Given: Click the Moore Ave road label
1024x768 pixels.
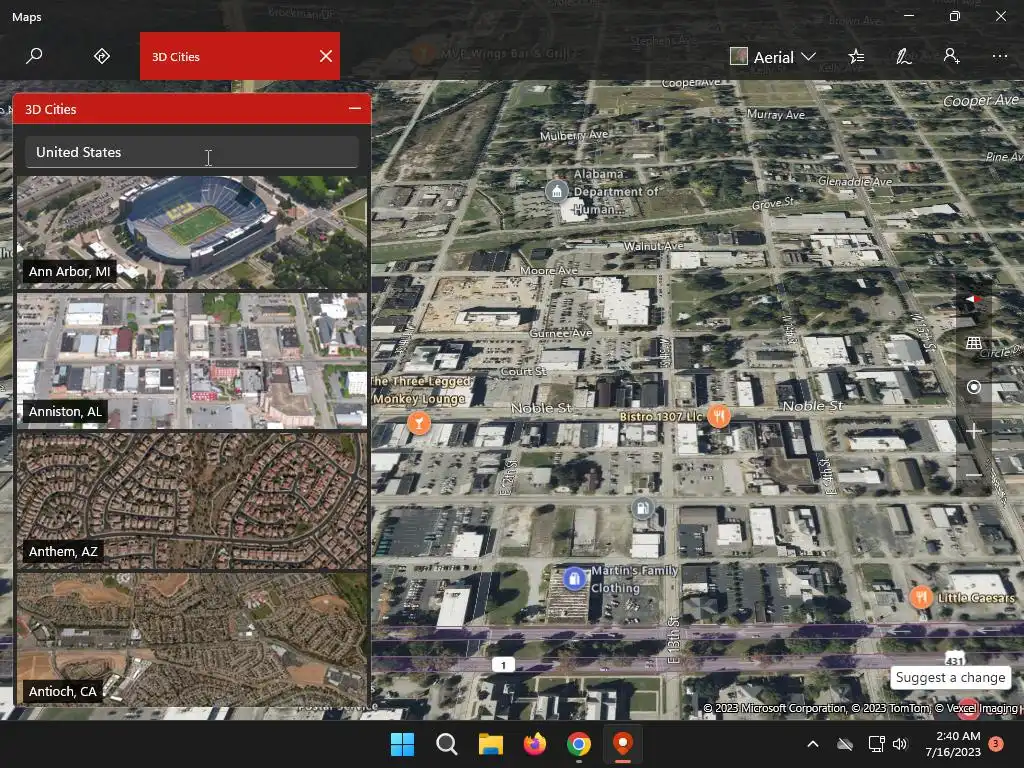Looking at the screenshot, I should pos(549,270).
